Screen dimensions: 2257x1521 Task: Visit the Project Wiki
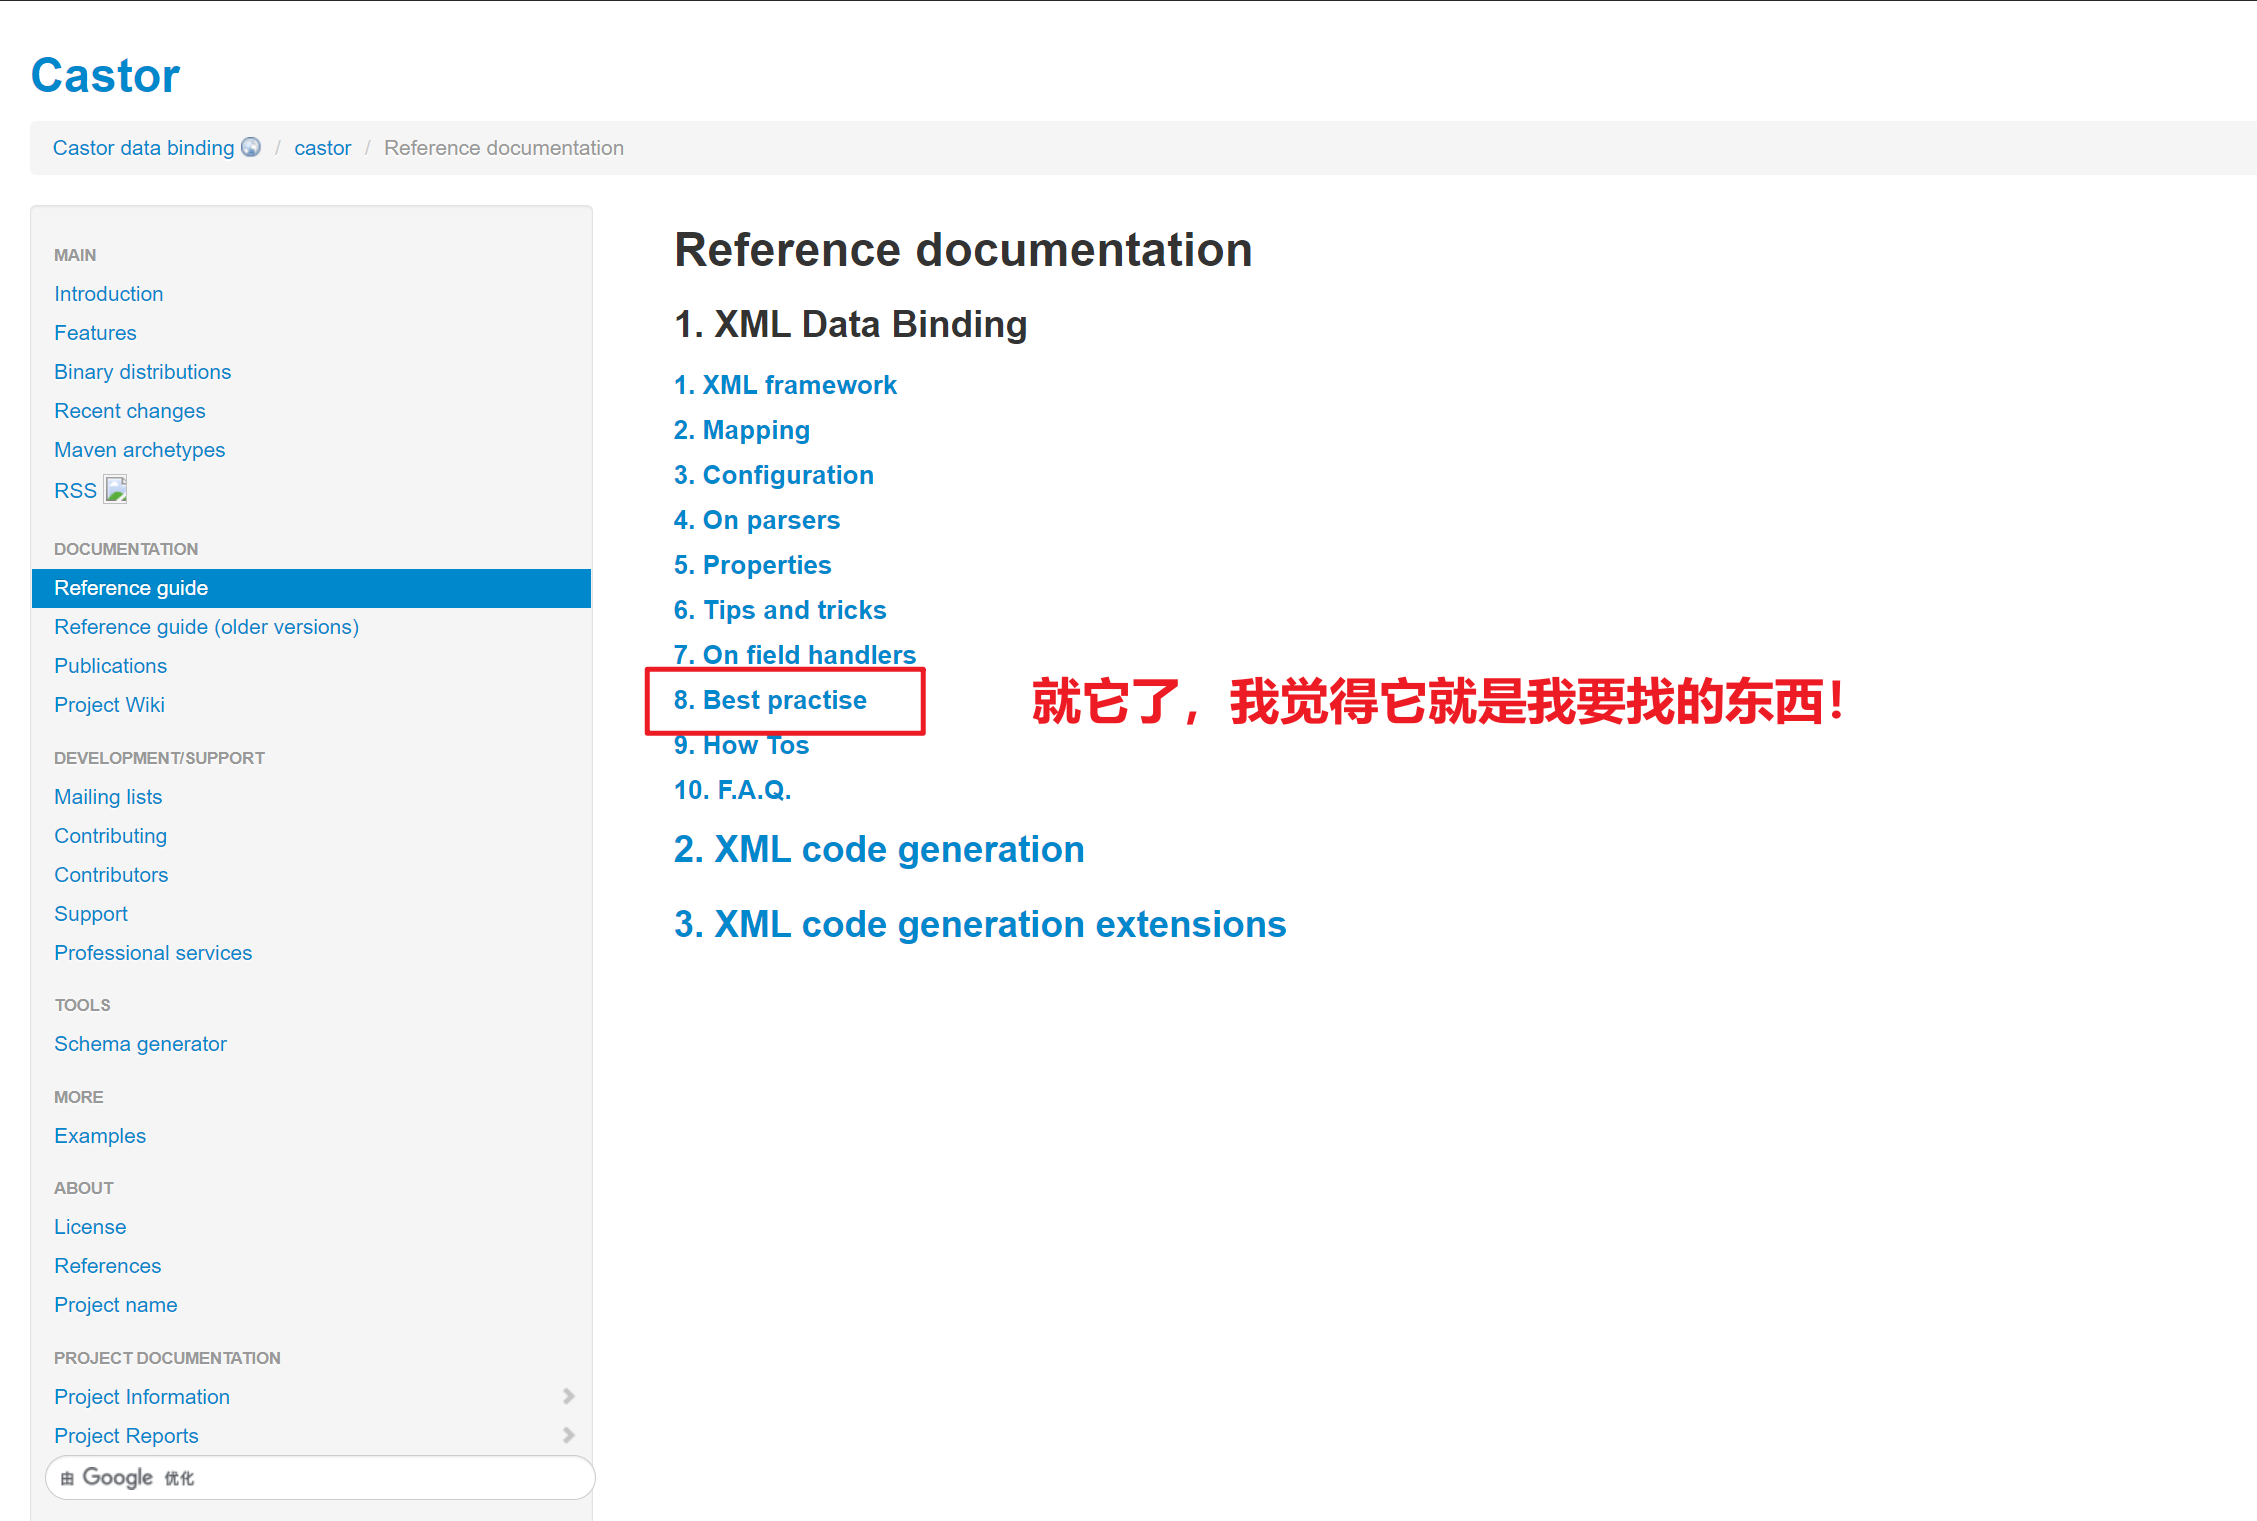pyautogui.click(x=109, y=705)
